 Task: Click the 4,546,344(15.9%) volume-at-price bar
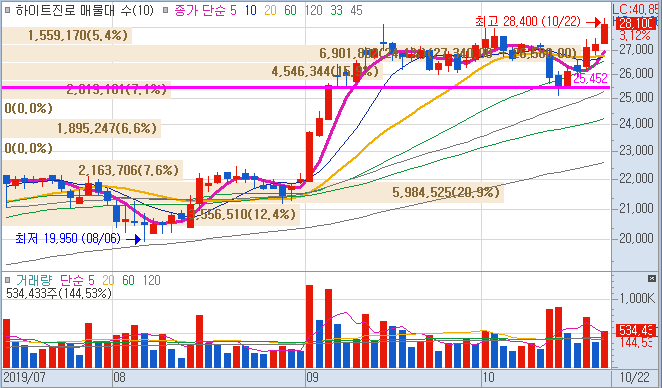(192, 71)
